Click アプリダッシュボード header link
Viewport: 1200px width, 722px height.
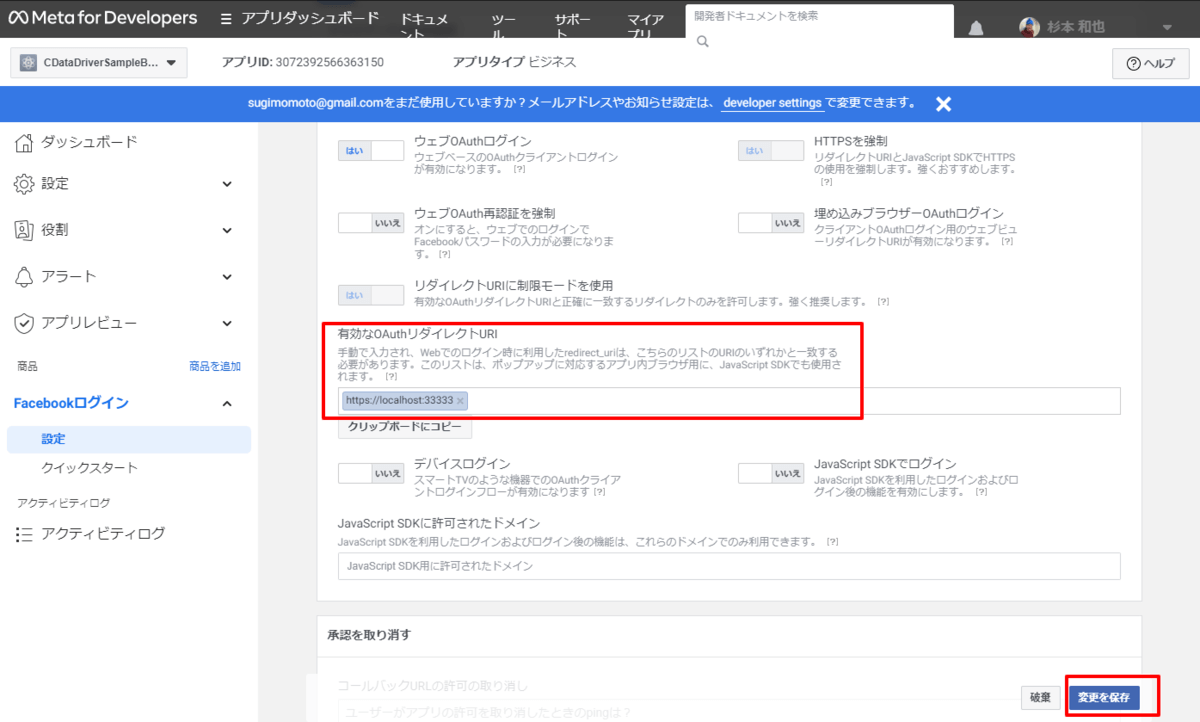311,19
